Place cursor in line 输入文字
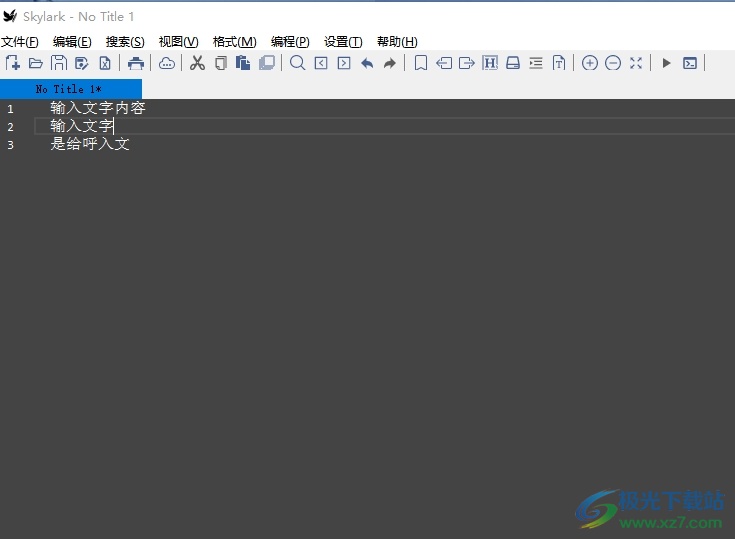The height and width of the screenshot is (539, 735). pyautogui.click(x=82, y=126)
